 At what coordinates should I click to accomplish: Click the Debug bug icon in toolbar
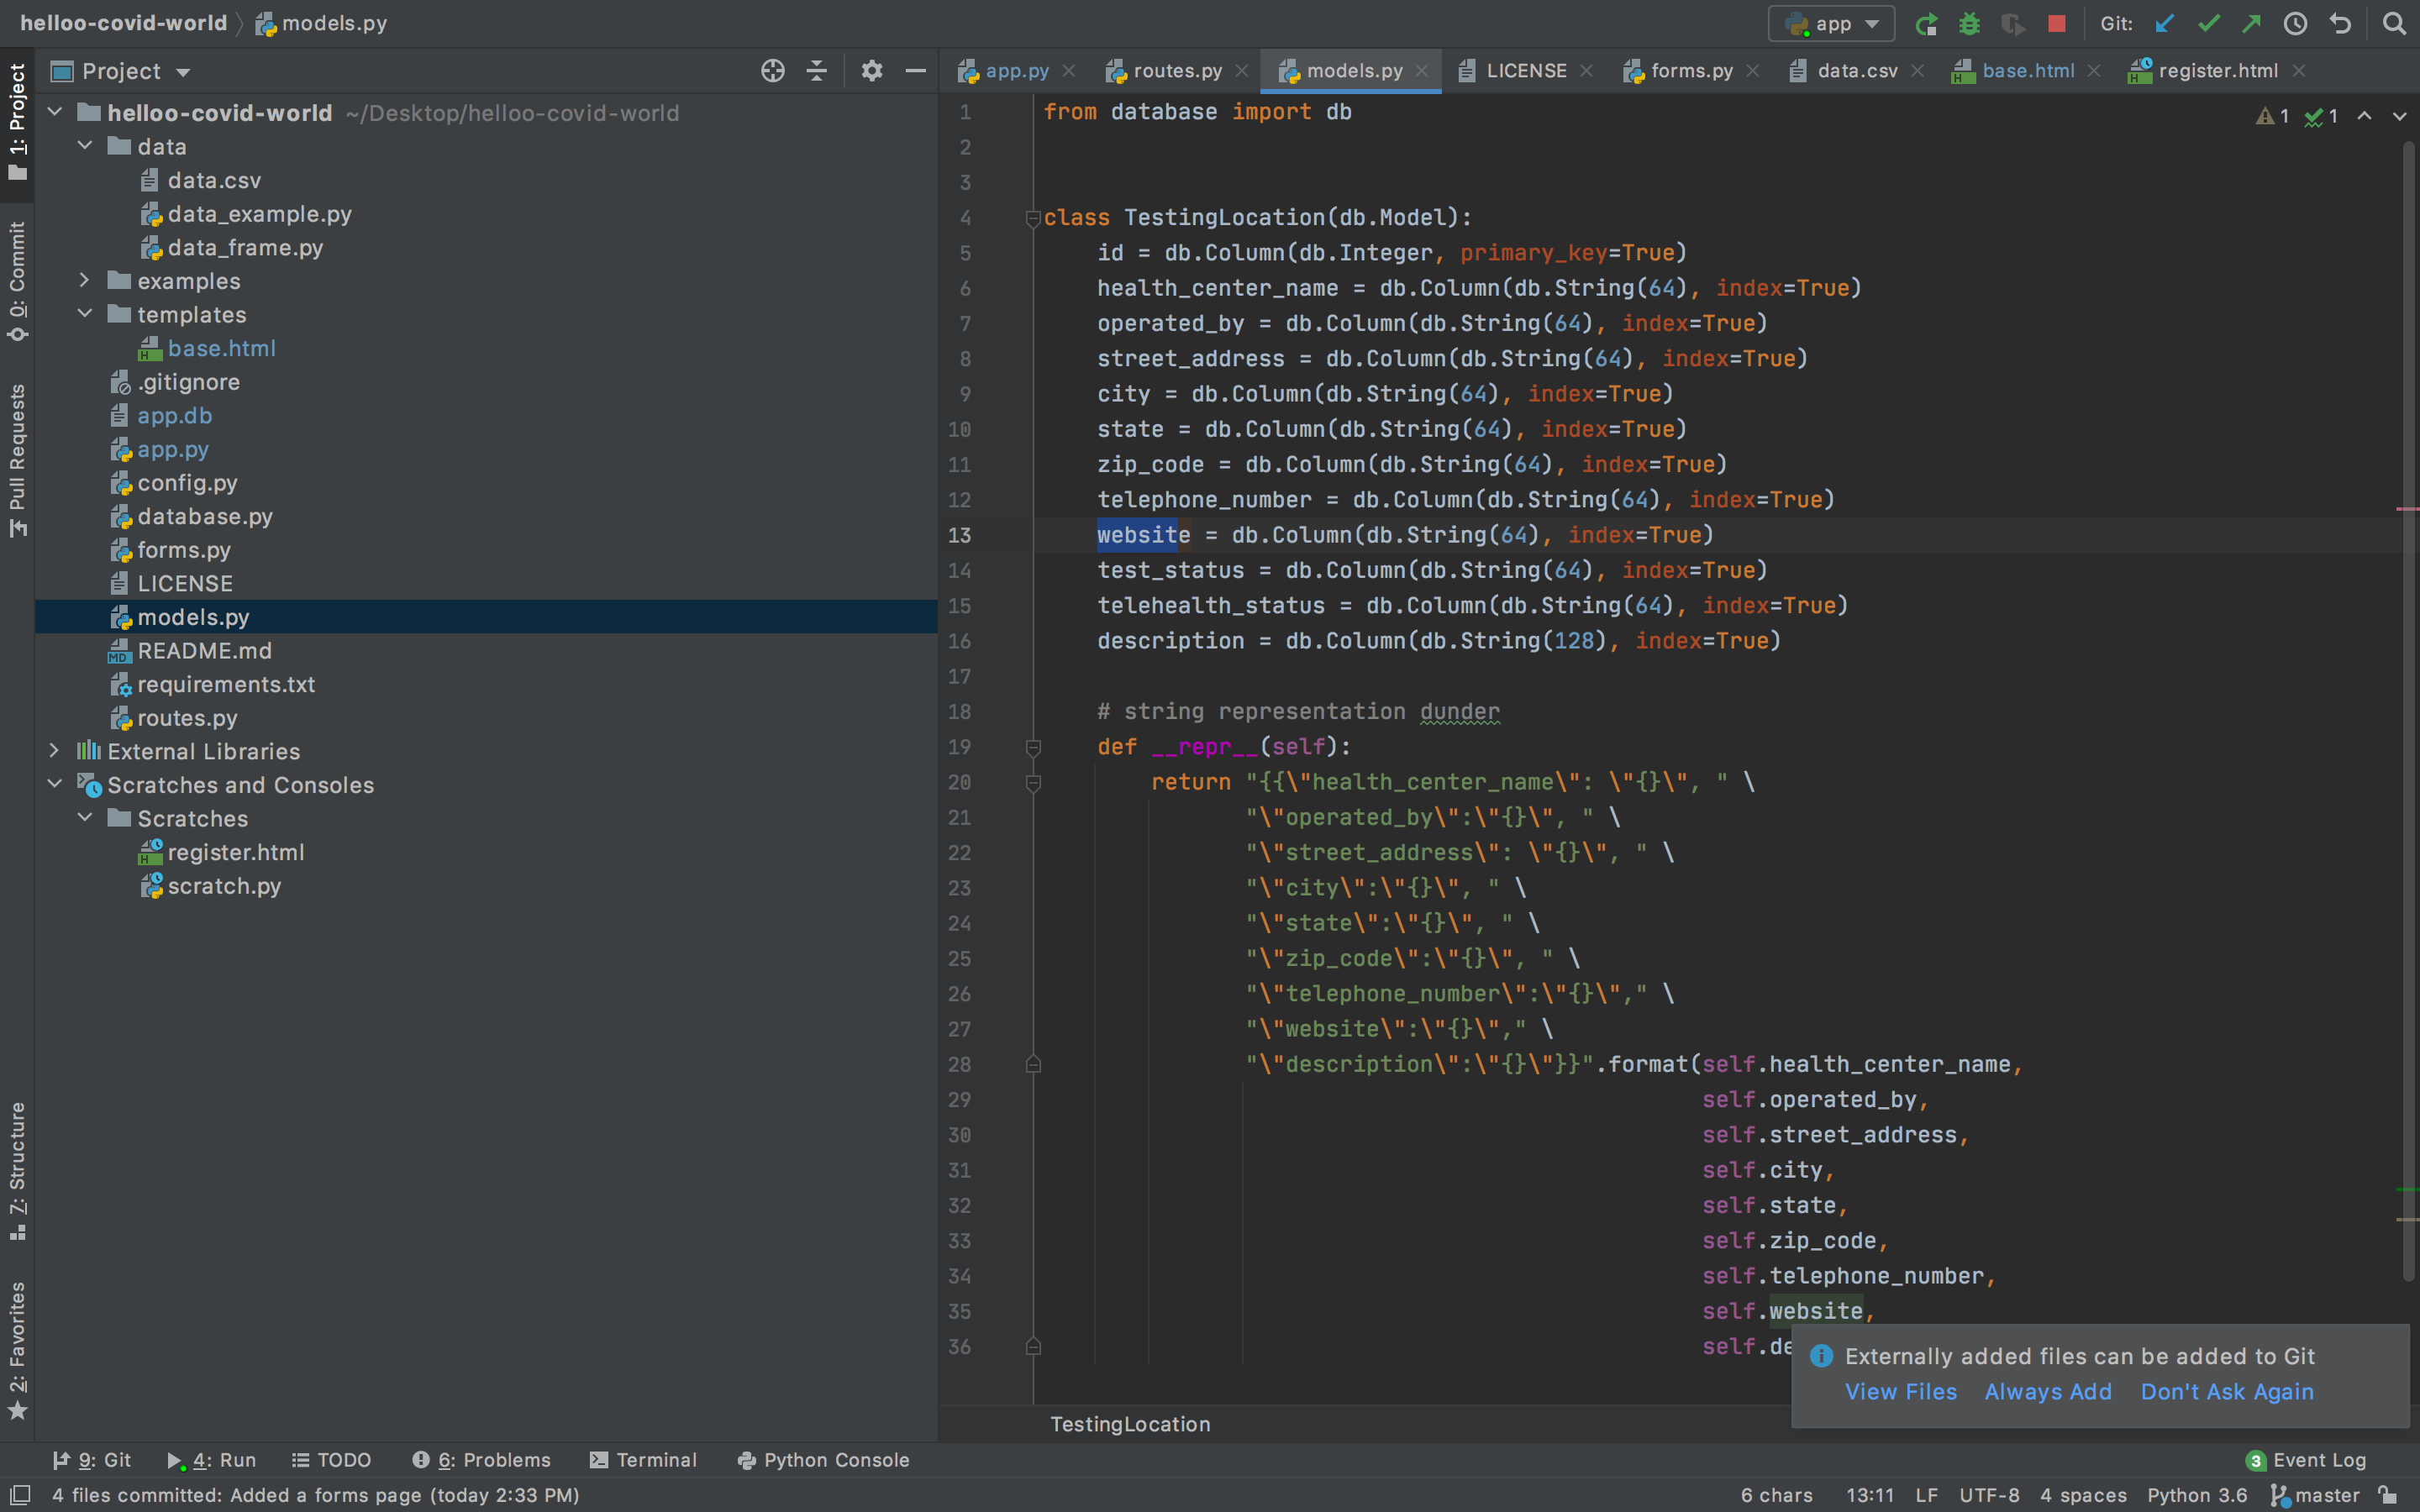pyautogui.click(x=1969, y=23)
